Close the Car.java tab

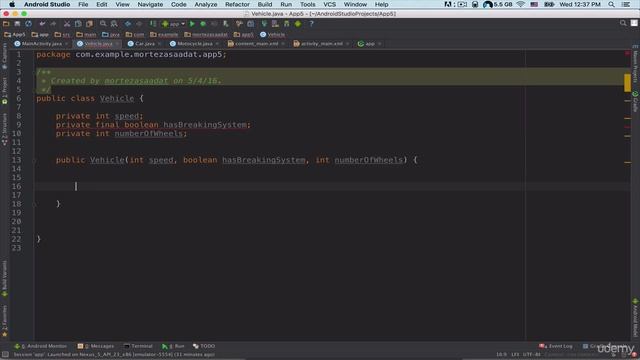[x=160, y=44]
